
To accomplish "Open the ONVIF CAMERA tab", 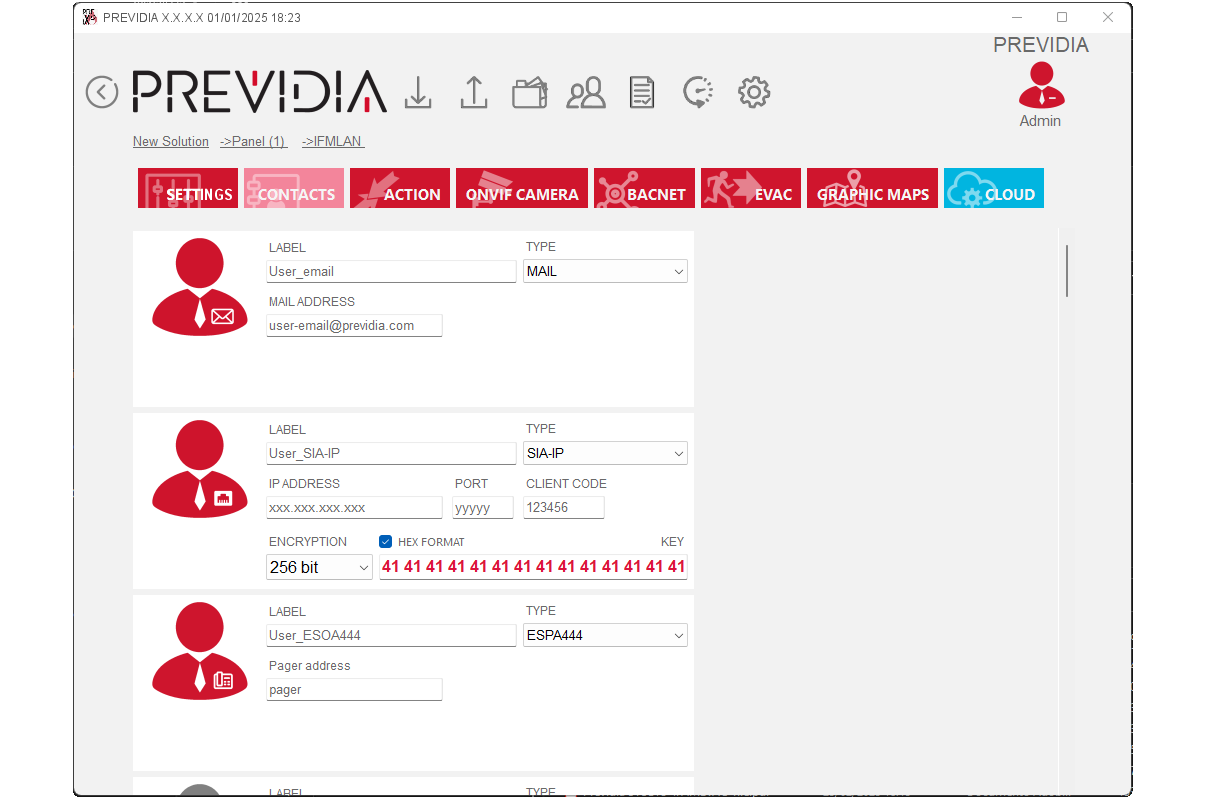I will [522, 189].
